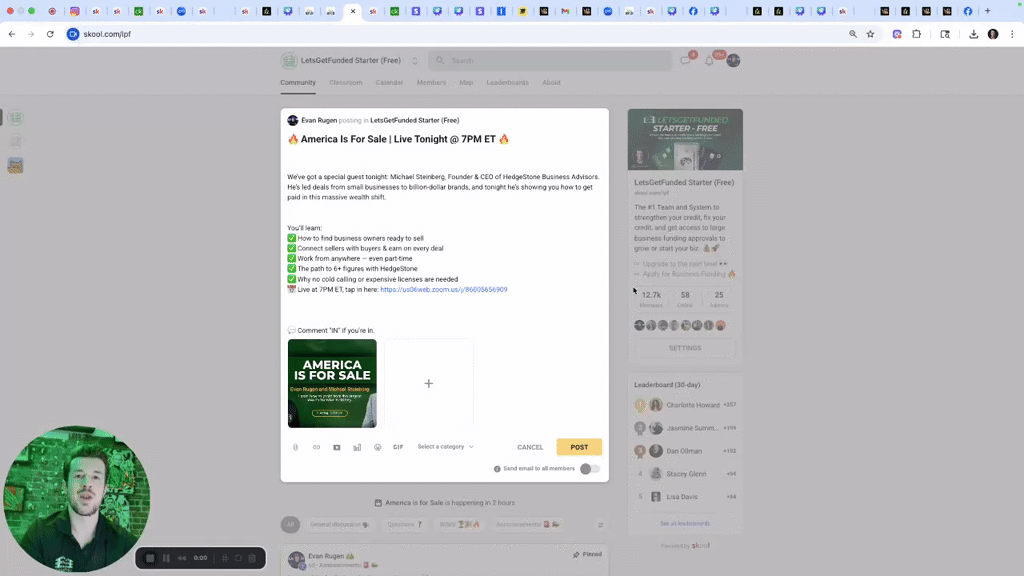Click Evan Rugen author name

click(x=319, y=120)
